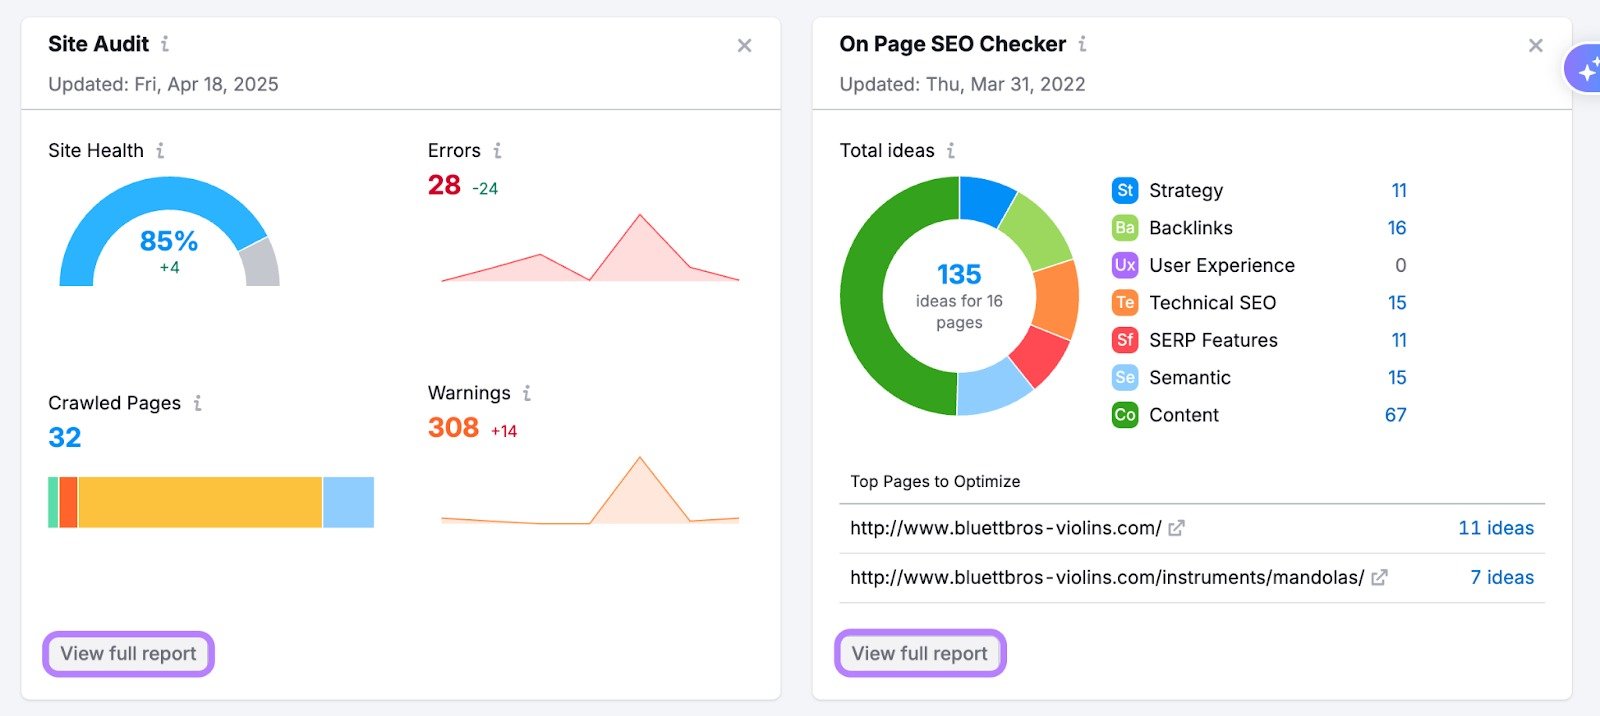The image size is (1600, 716).
Task: Click the yellow segment of Crawled Pages bar
Action: (x=200, y=502)
